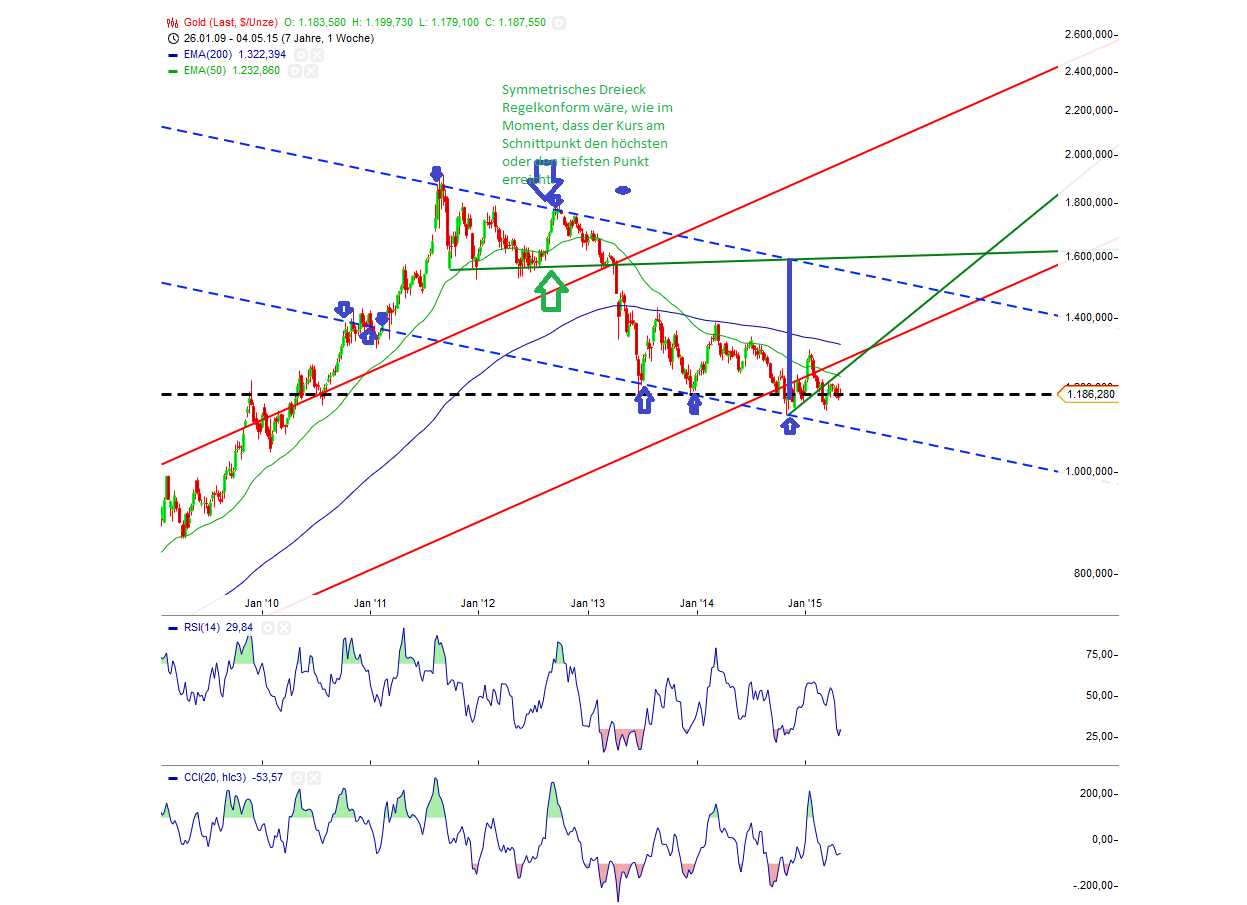Click the Jan '15 axis label

806,603
